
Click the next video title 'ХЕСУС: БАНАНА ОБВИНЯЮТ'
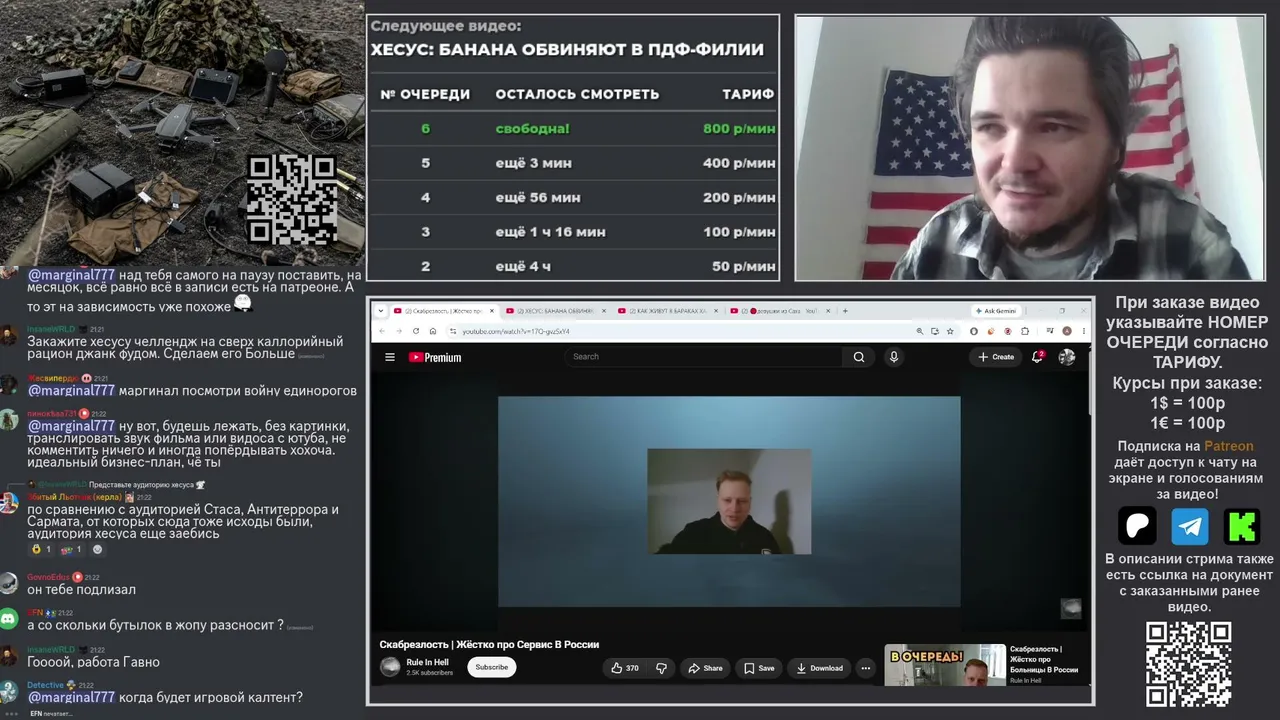(x=567, y=49)
